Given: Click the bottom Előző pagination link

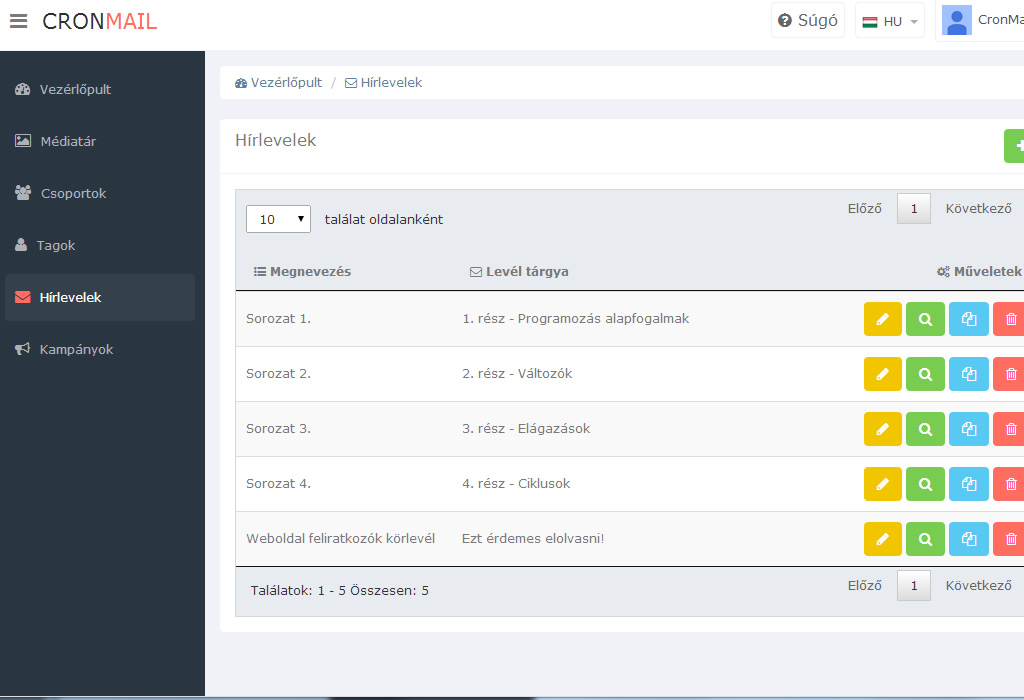Looking at the screenshot, I should point(864,585).
